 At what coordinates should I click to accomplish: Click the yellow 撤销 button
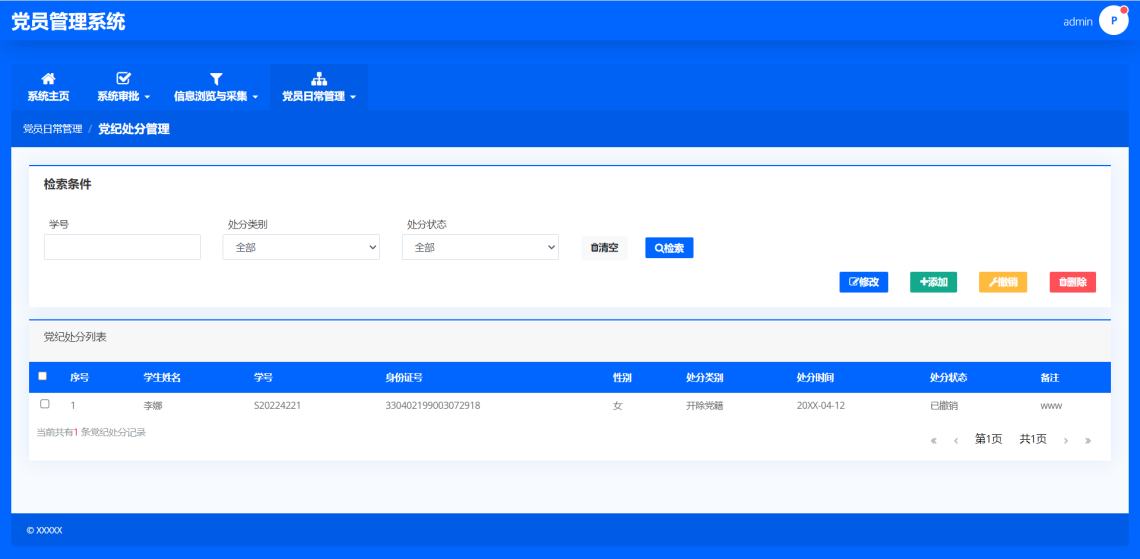1003,282
